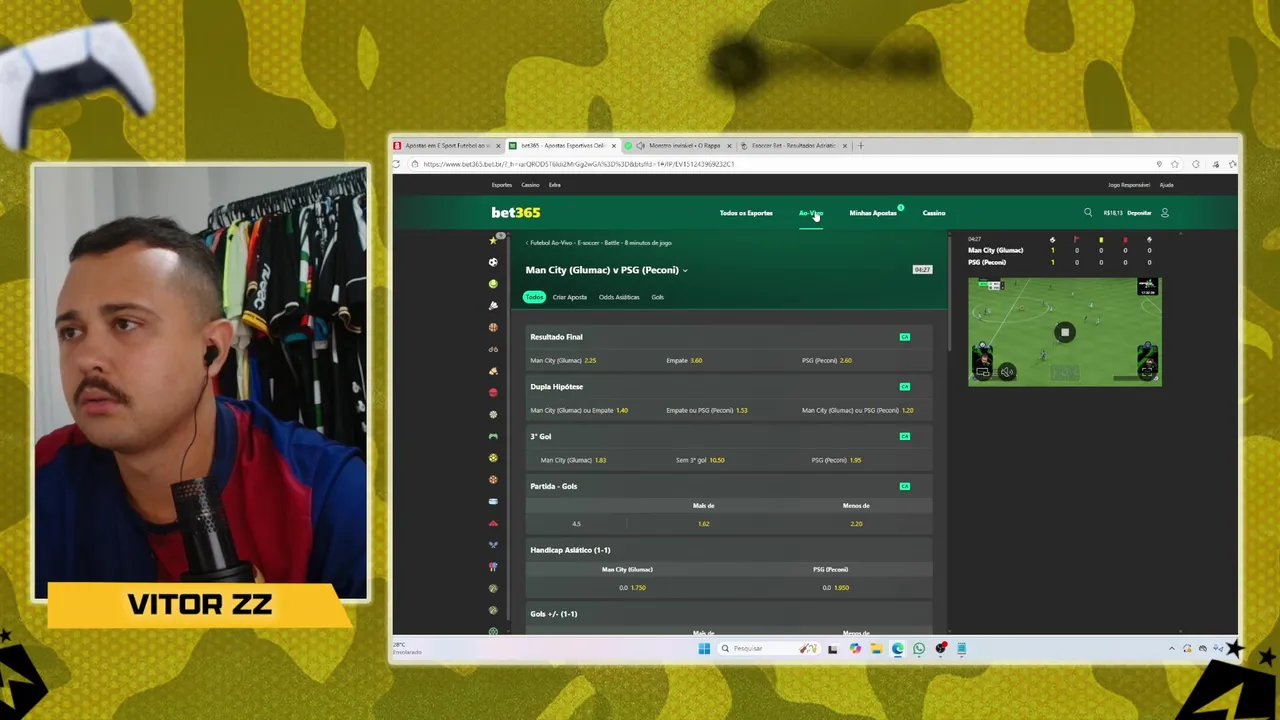Screen dimensions: 1280x720
Task: Stop the live match stream
Action: [x=1064, y=332]
